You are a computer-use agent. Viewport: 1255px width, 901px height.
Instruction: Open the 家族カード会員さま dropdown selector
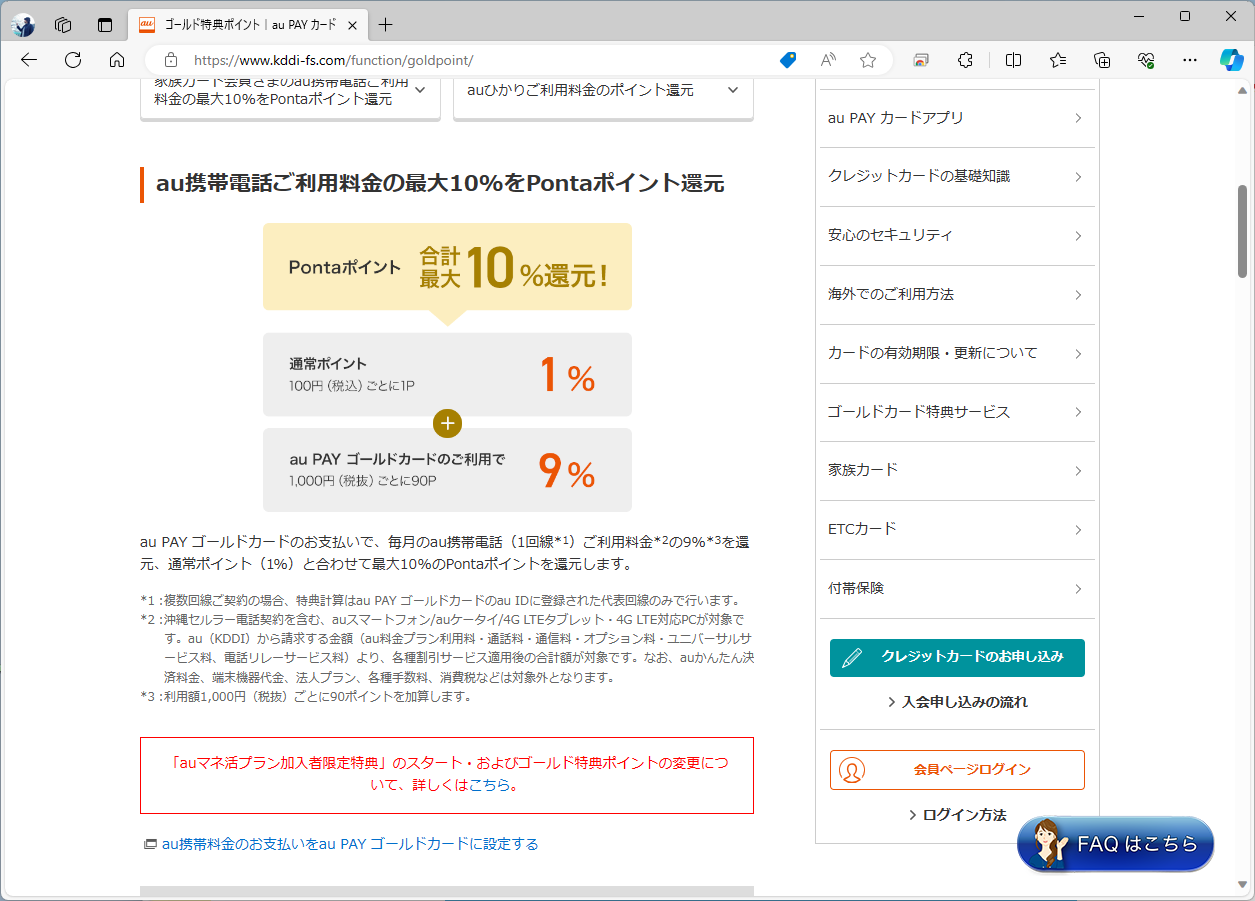click(290, 94)
